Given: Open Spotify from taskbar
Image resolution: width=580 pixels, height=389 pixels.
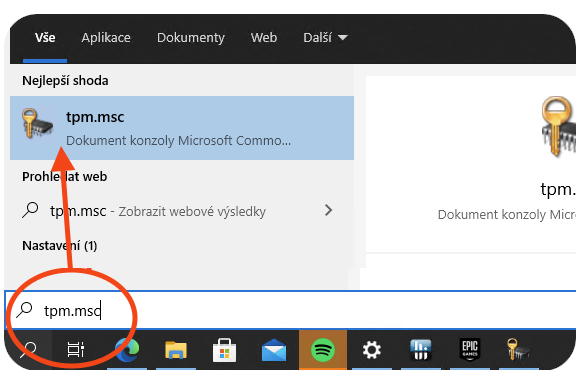Looking at the screenshot, I should (323, 350).
